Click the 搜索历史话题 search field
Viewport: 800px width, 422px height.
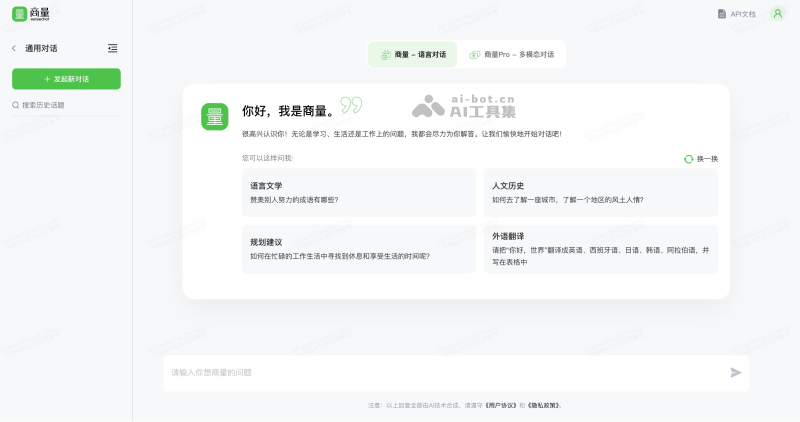pos(70,104)
